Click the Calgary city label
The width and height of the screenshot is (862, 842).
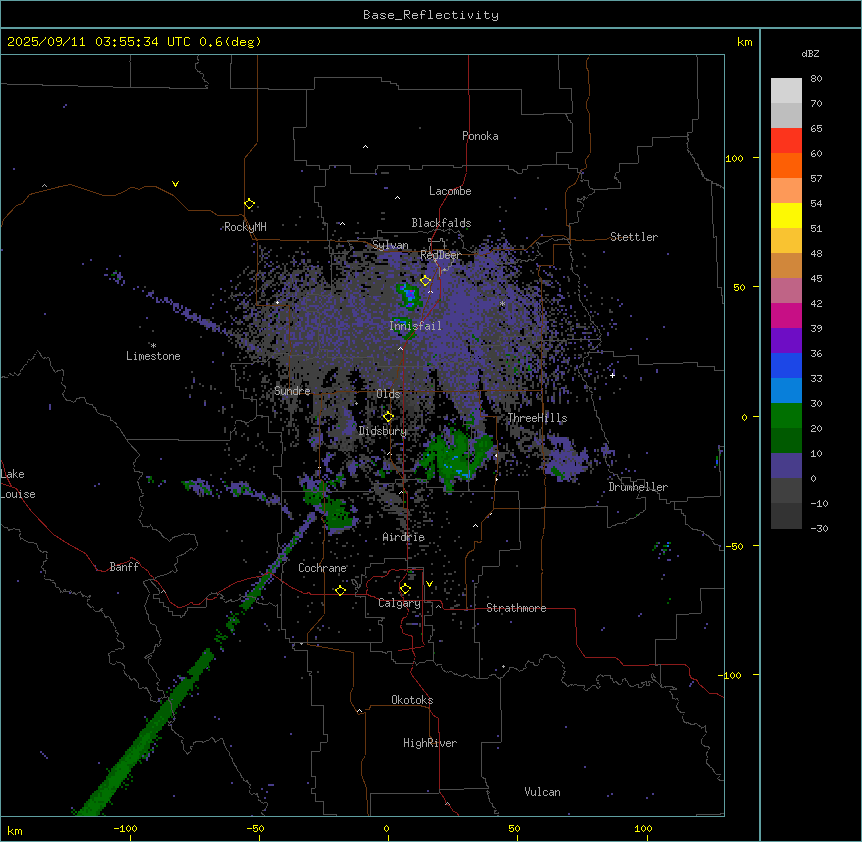pyautogui.click(x=399, y=603)
